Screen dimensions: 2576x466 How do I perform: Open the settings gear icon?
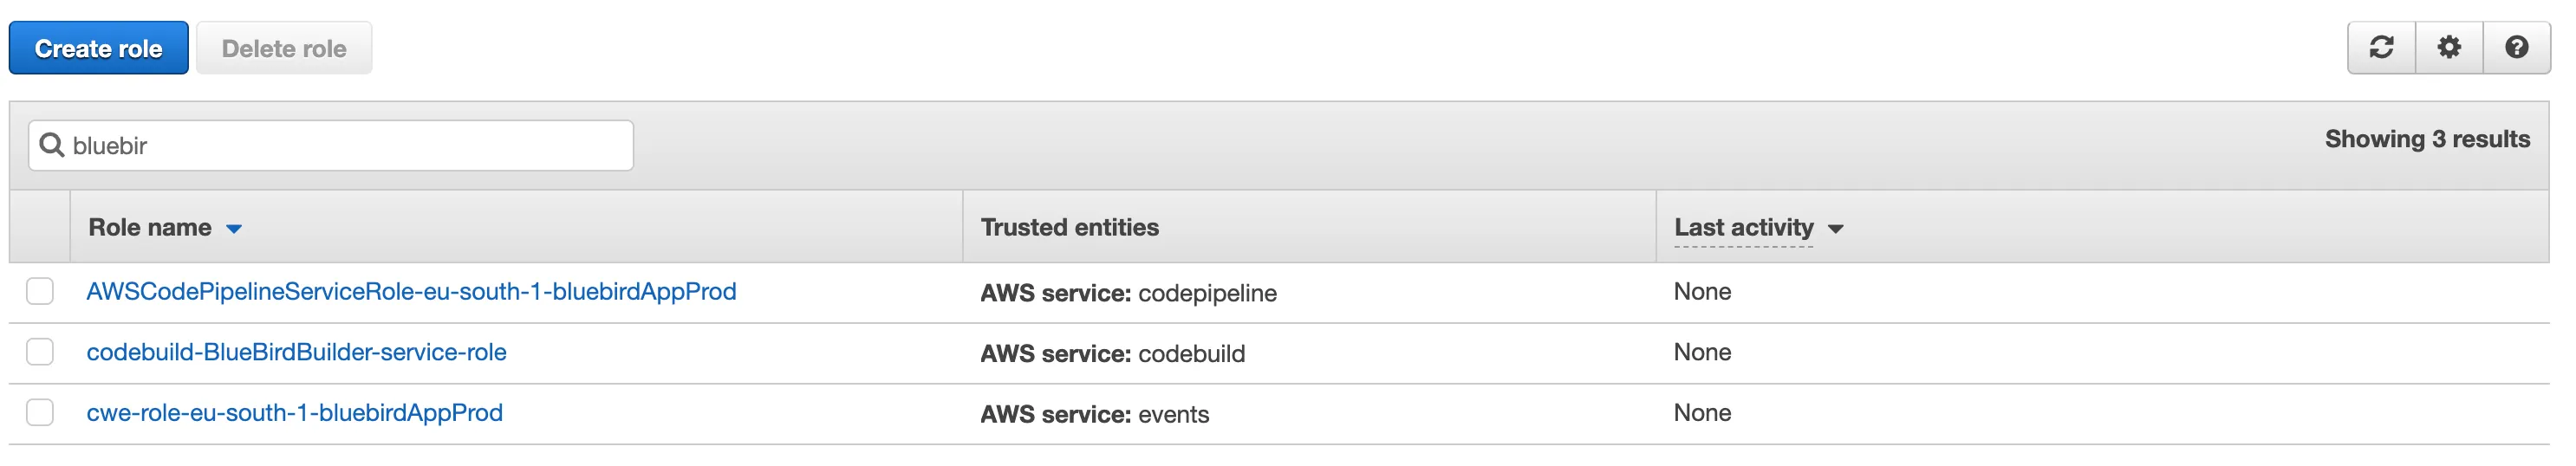(x=2449, y=48)
